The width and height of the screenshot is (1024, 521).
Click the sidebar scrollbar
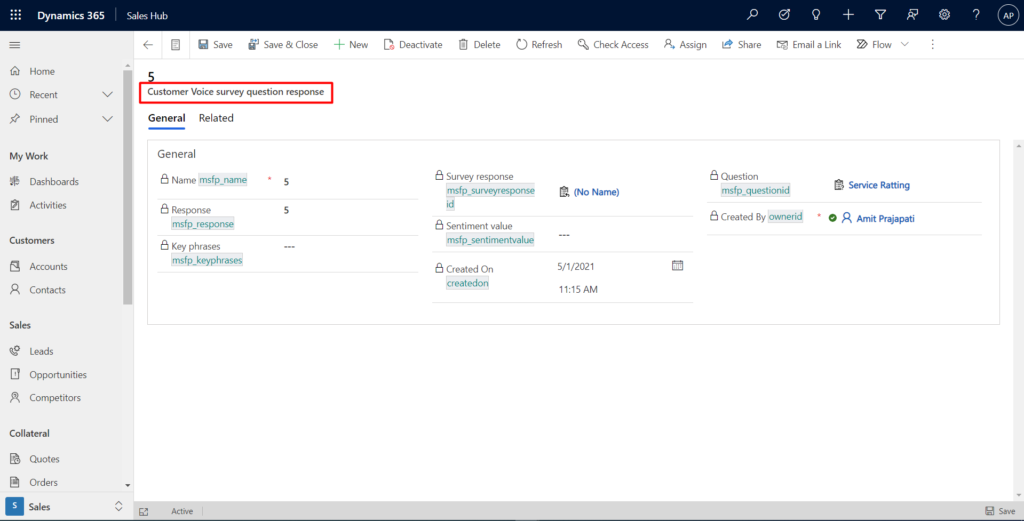click(x=127, y=186)
